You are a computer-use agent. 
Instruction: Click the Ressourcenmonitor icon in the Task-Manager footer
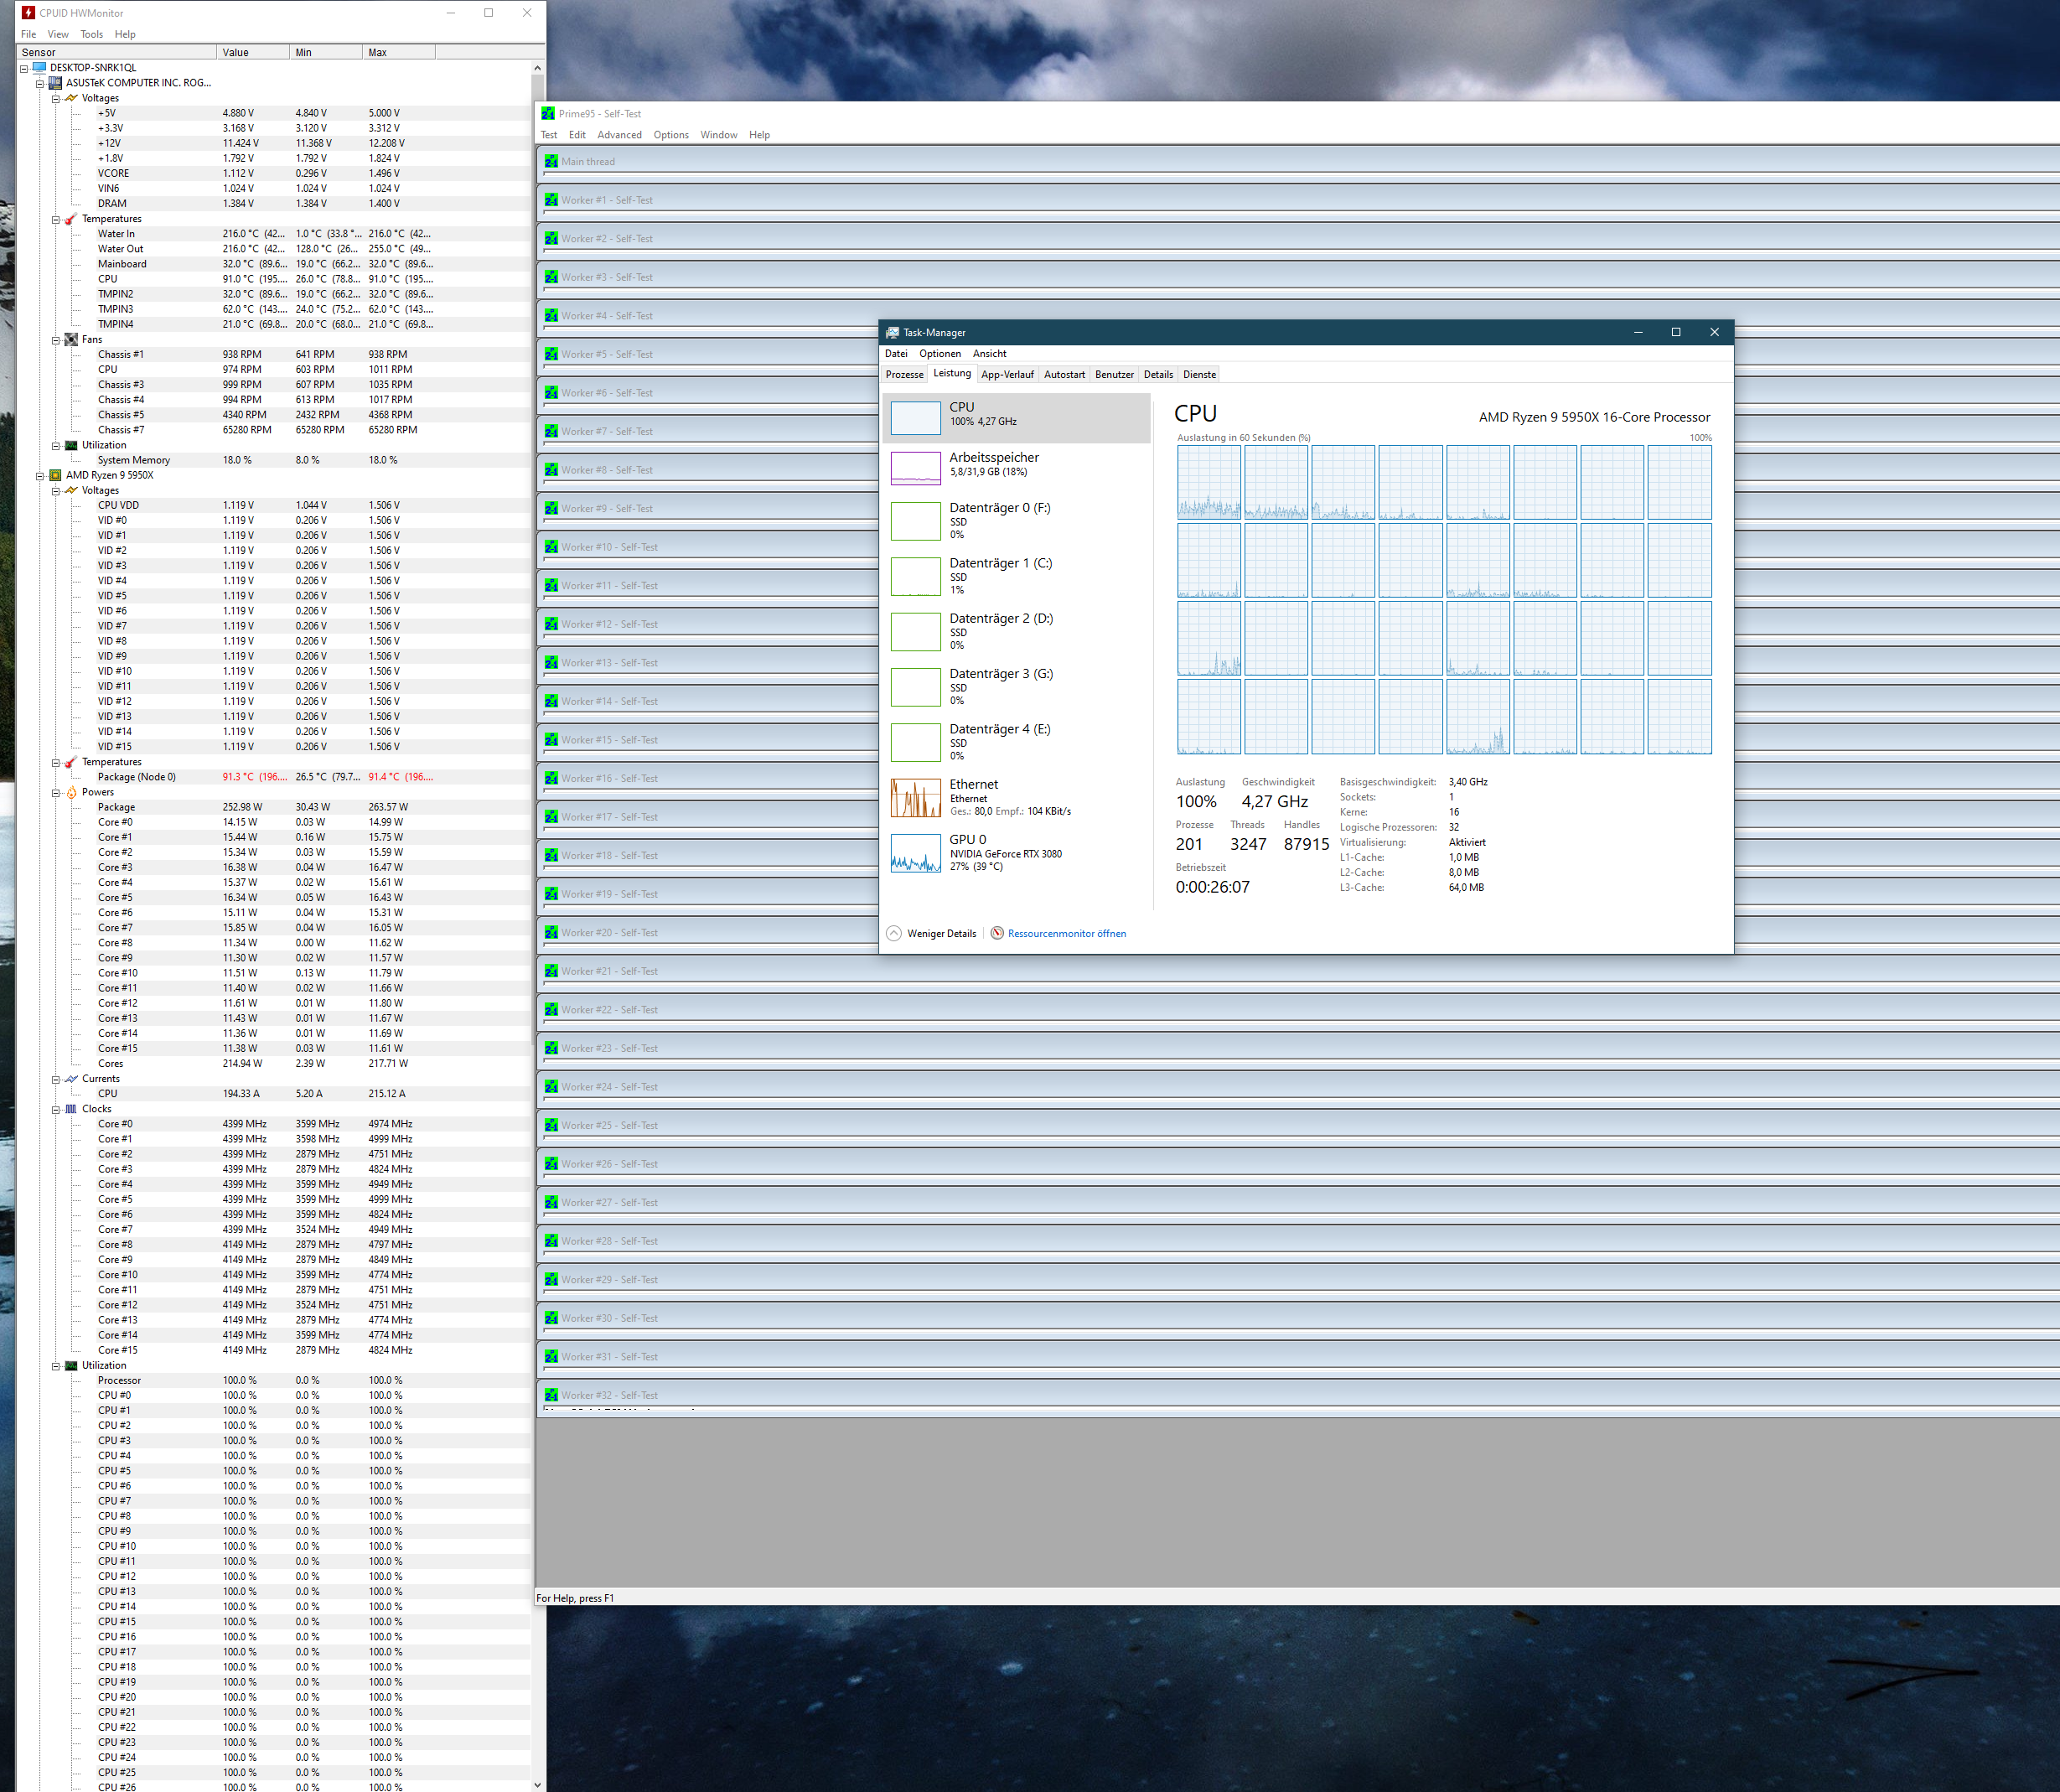[x=997, y=933]
